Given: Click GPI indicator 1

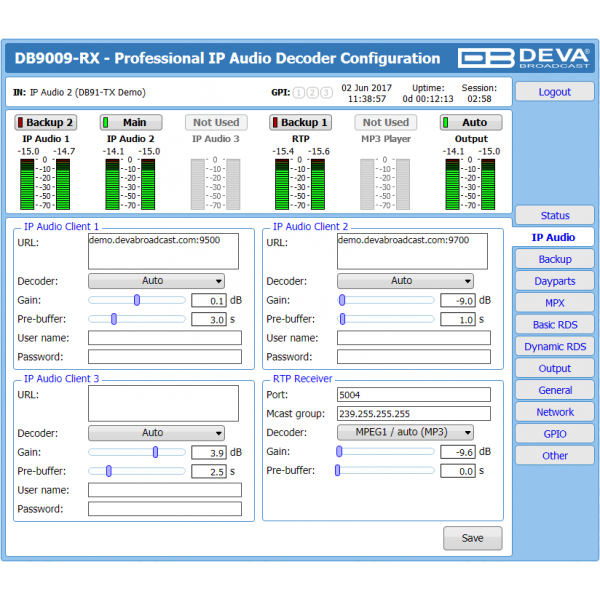Looking at the screenshot, I should 299,93.
